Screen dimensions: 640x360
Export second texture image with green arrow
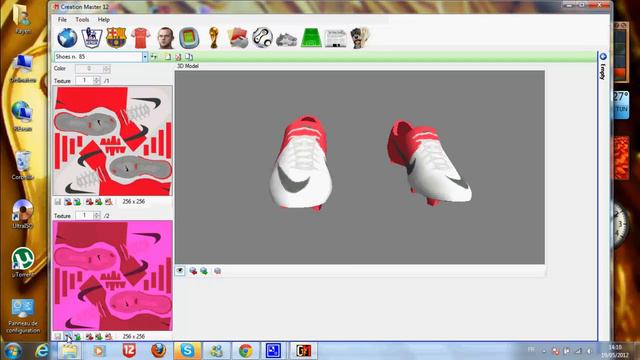pos(77,336)
